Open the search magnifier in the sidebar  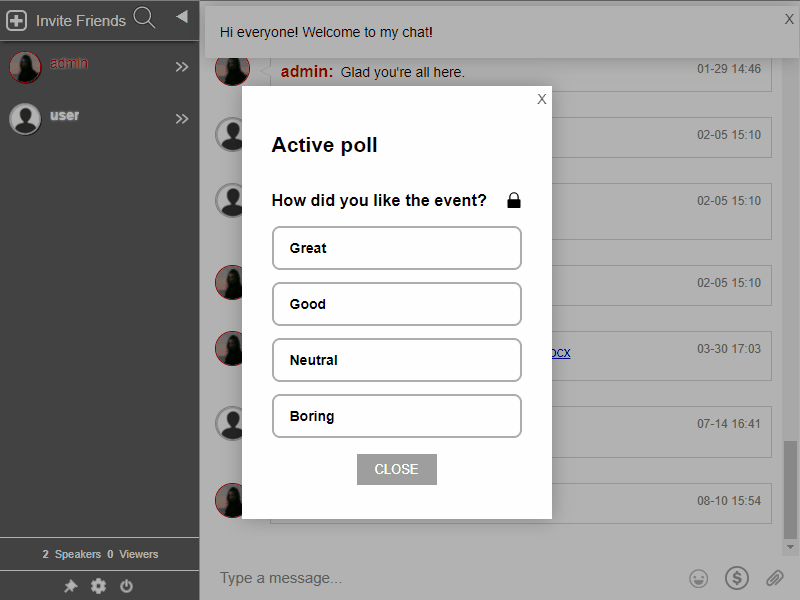pos(144,18)
